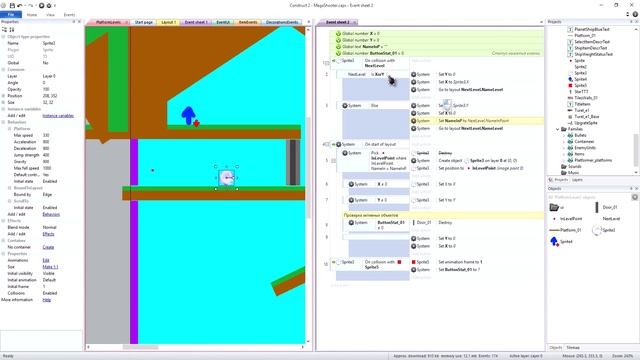Click the System gear icon for Else condition
Image resolution: width=640 pixels, height=360 pixels.
[x=345, y=105]
